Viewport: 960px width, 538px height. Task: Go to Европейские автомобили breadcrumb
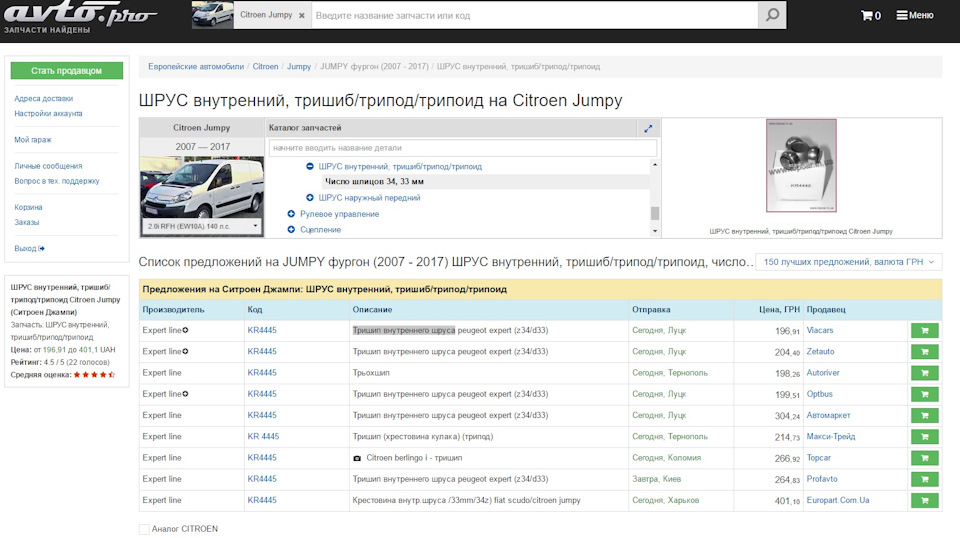(x=196, y=67)
